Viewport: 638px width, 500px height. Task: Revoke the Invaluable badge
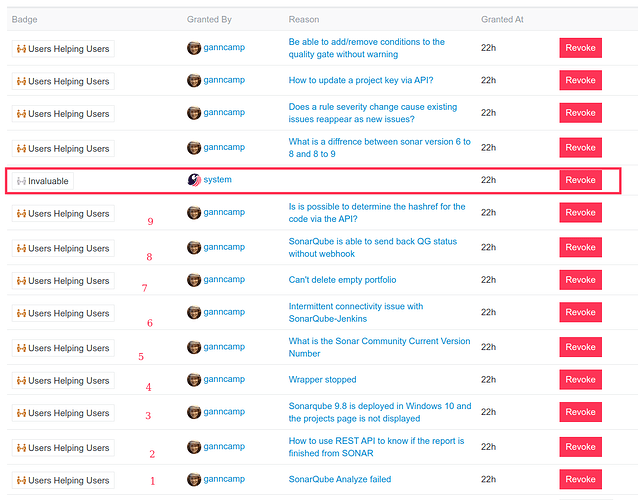(580, 180)
